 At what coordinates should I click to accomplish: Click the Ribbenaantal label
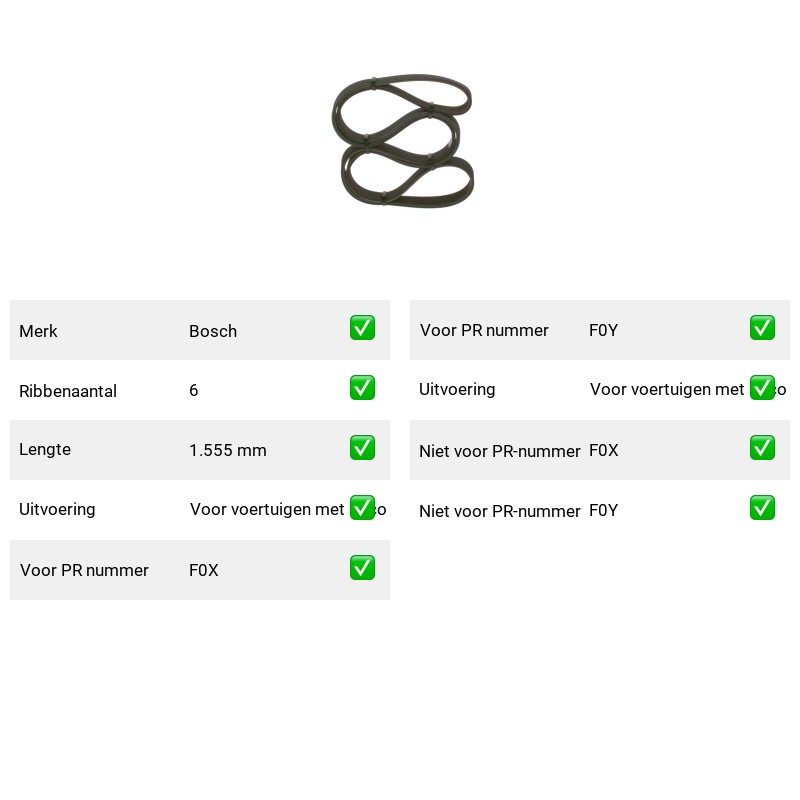tap(68, 391)
